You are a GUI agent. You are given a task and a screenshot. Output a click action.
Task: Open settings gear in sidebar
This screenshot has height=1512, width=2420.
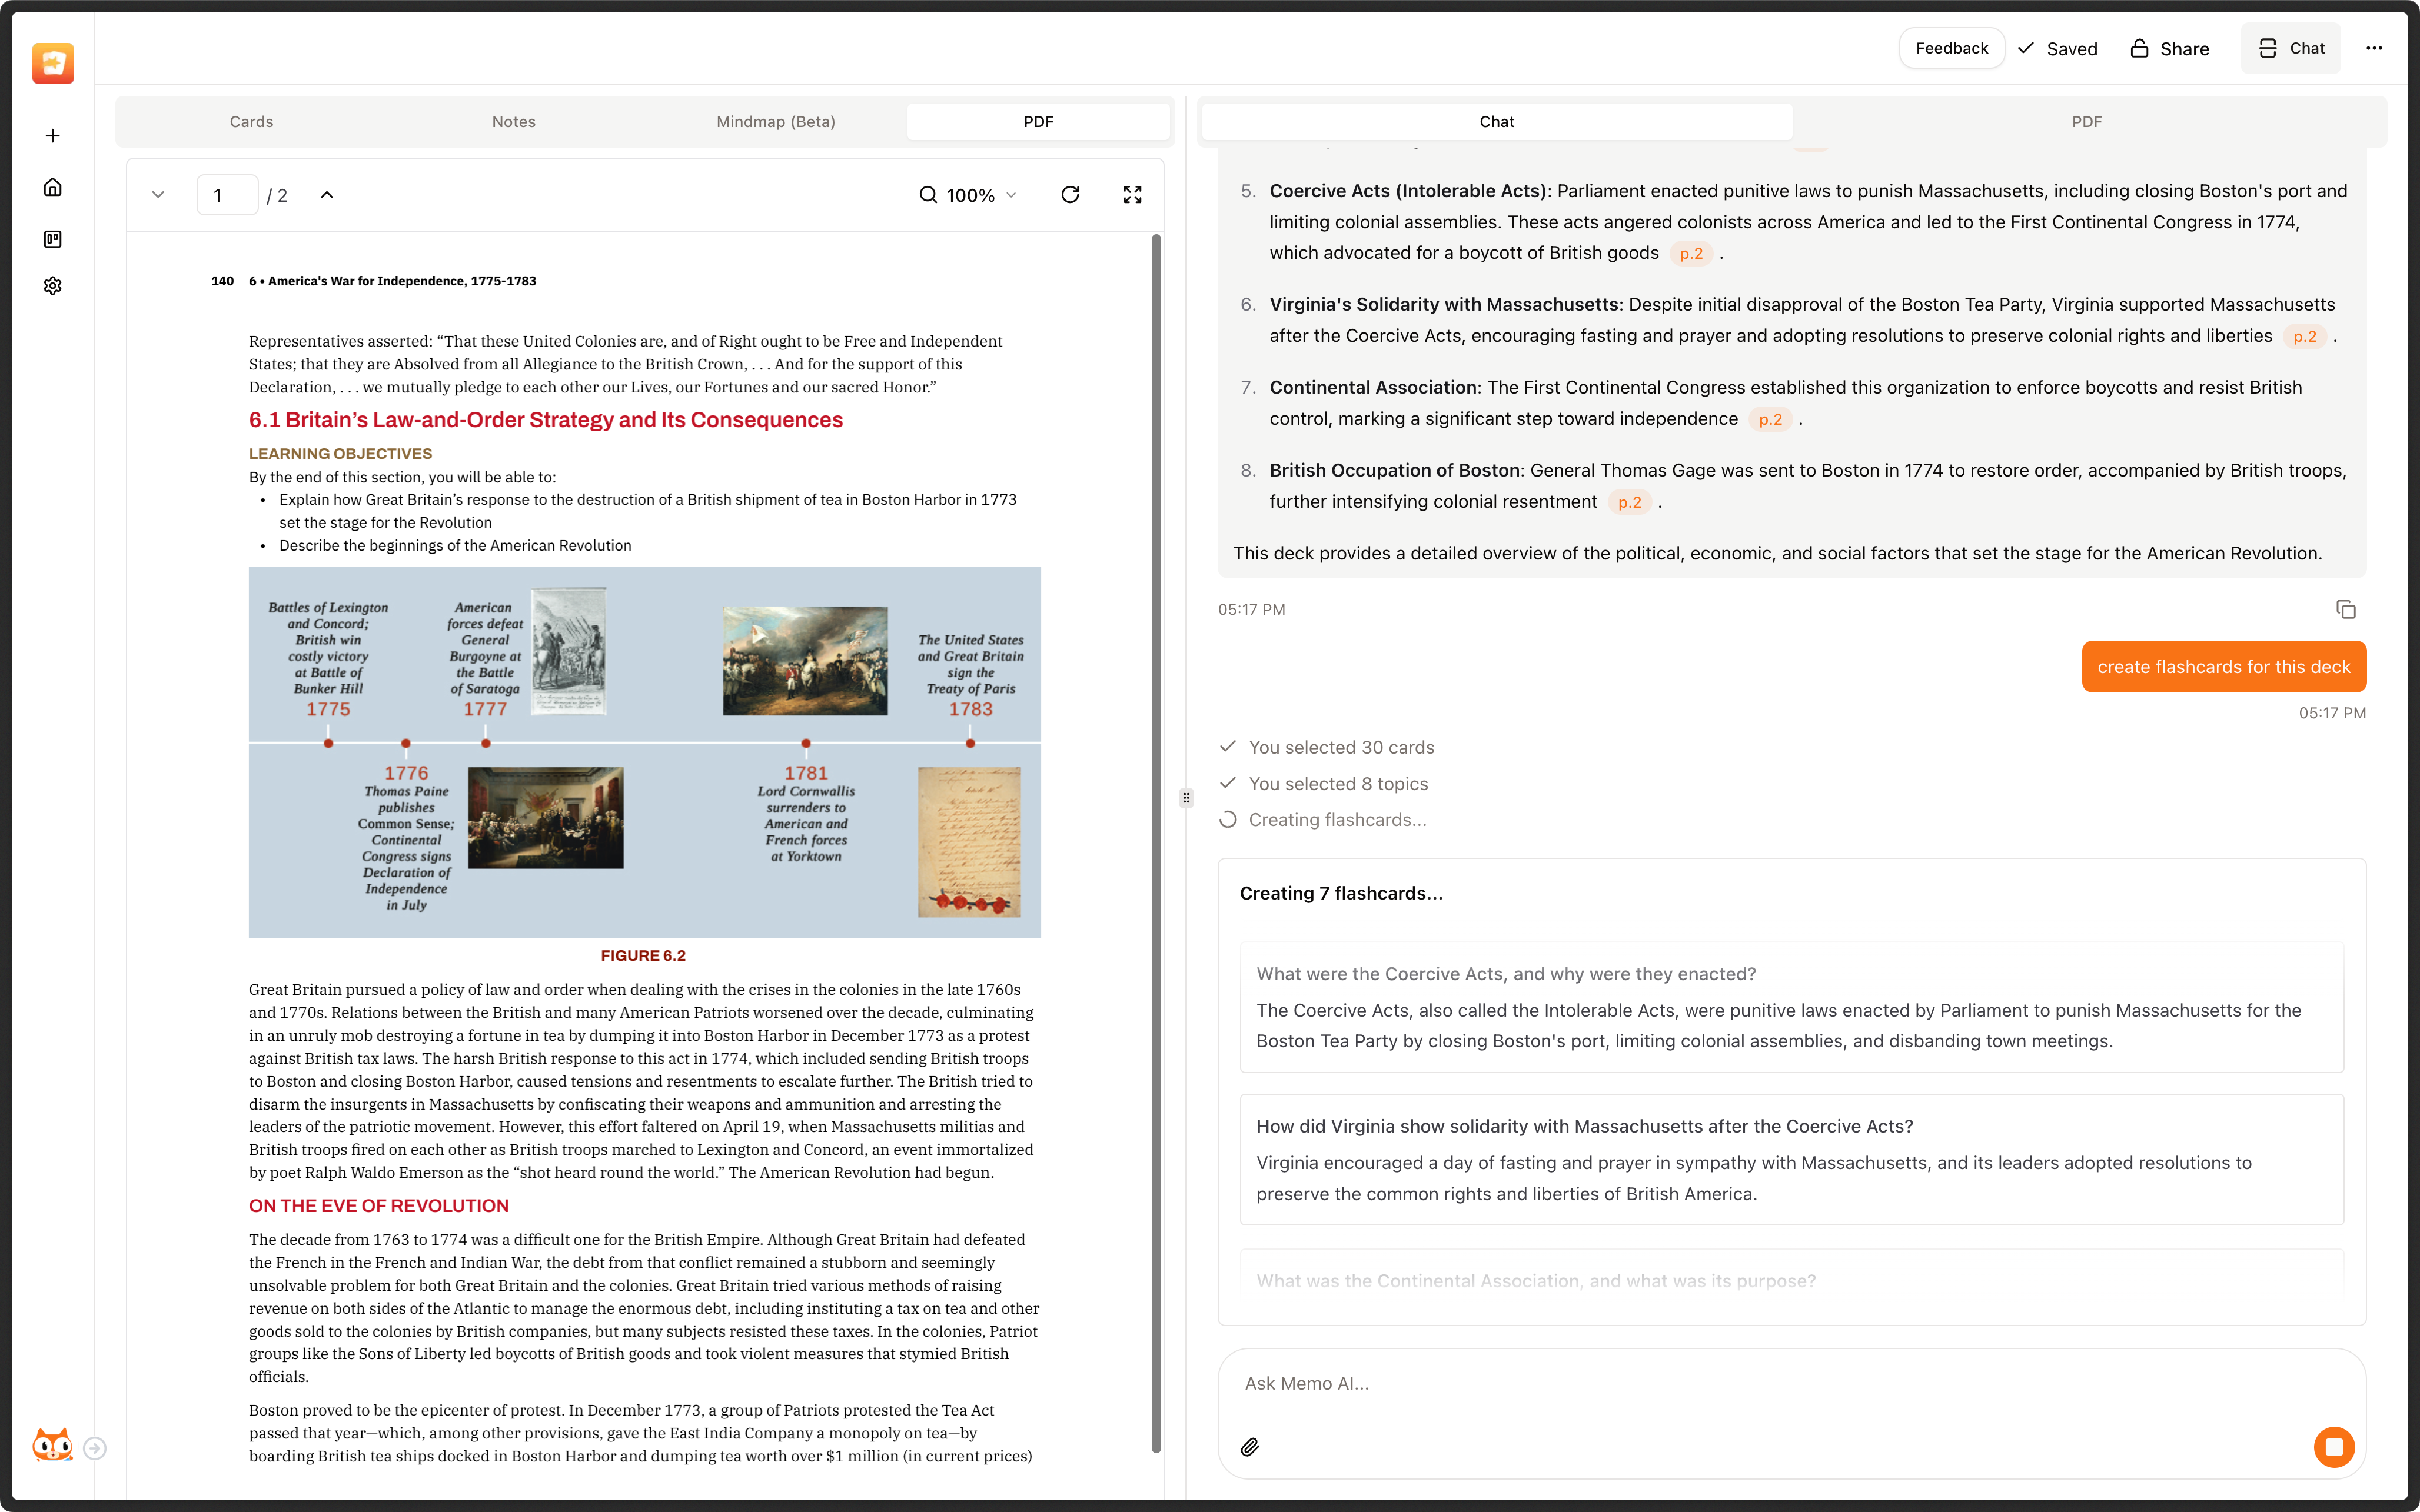click(53, 286)
